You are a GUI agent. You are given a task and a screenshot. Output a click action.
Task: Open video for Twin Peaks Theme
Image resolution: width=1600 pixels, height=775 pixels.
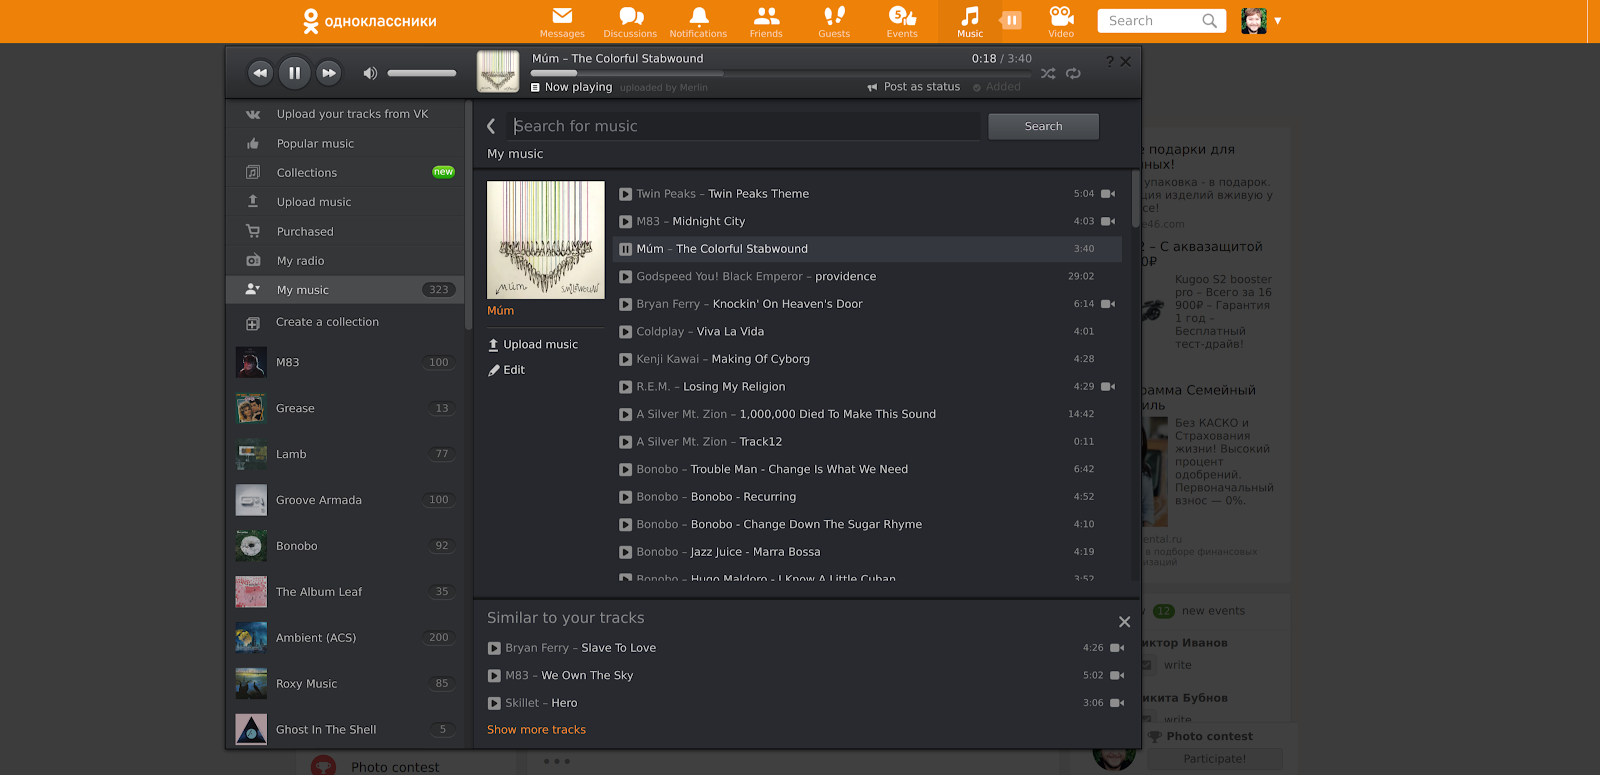[x=1108, y=194]
